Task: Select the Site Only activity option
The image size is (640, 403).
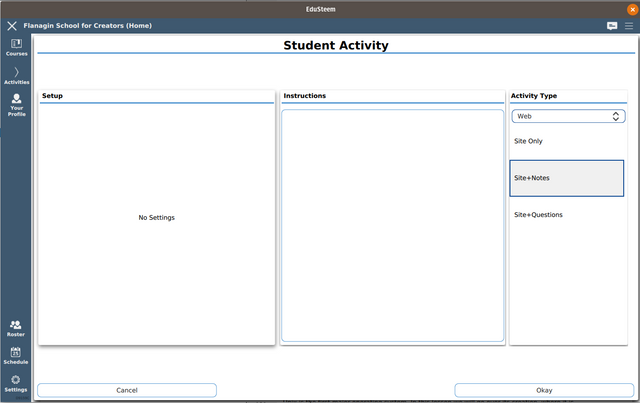Action: pyautogui.click(x=567, y=141)
